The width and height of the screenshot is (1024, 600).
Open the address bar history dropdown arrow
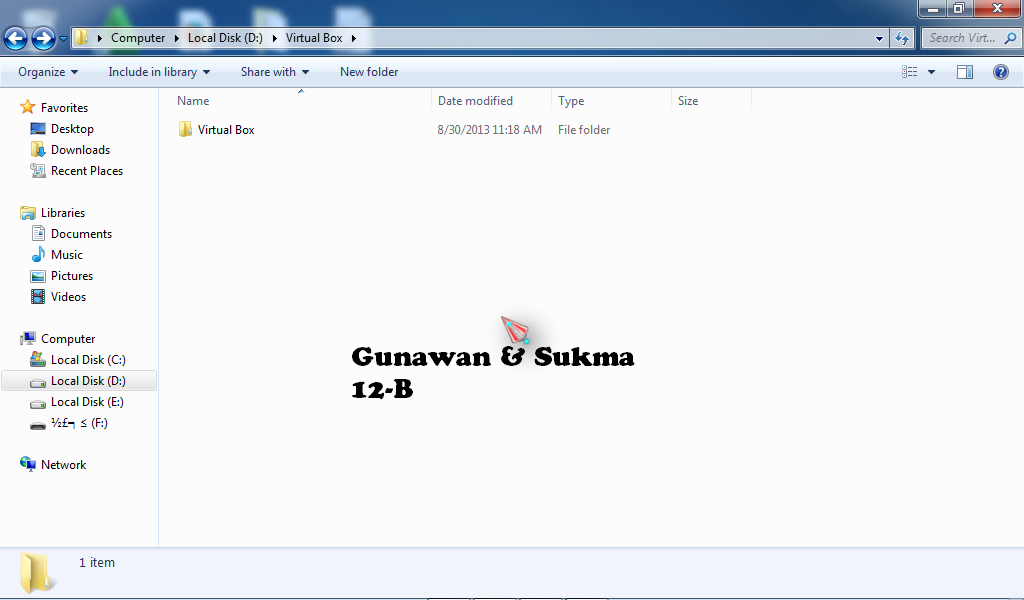(x=877, y=37)
